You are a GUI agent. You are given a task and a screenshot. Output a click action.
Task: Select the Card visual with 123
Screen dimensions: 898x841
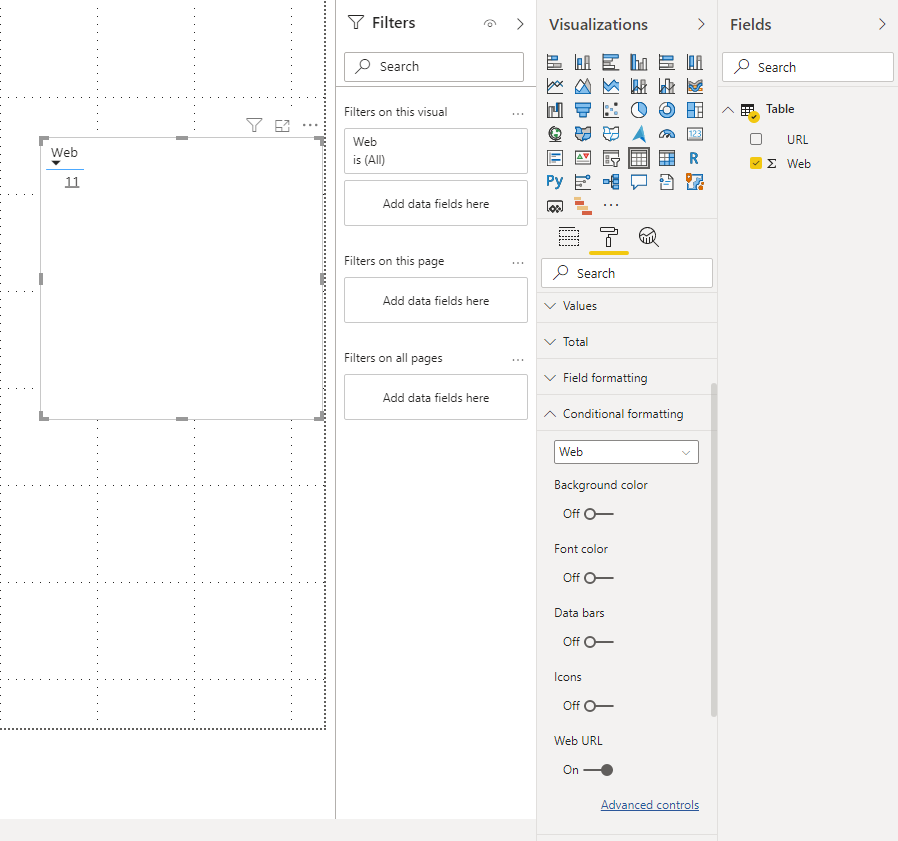pyautogui.click(x=695, y=134)
